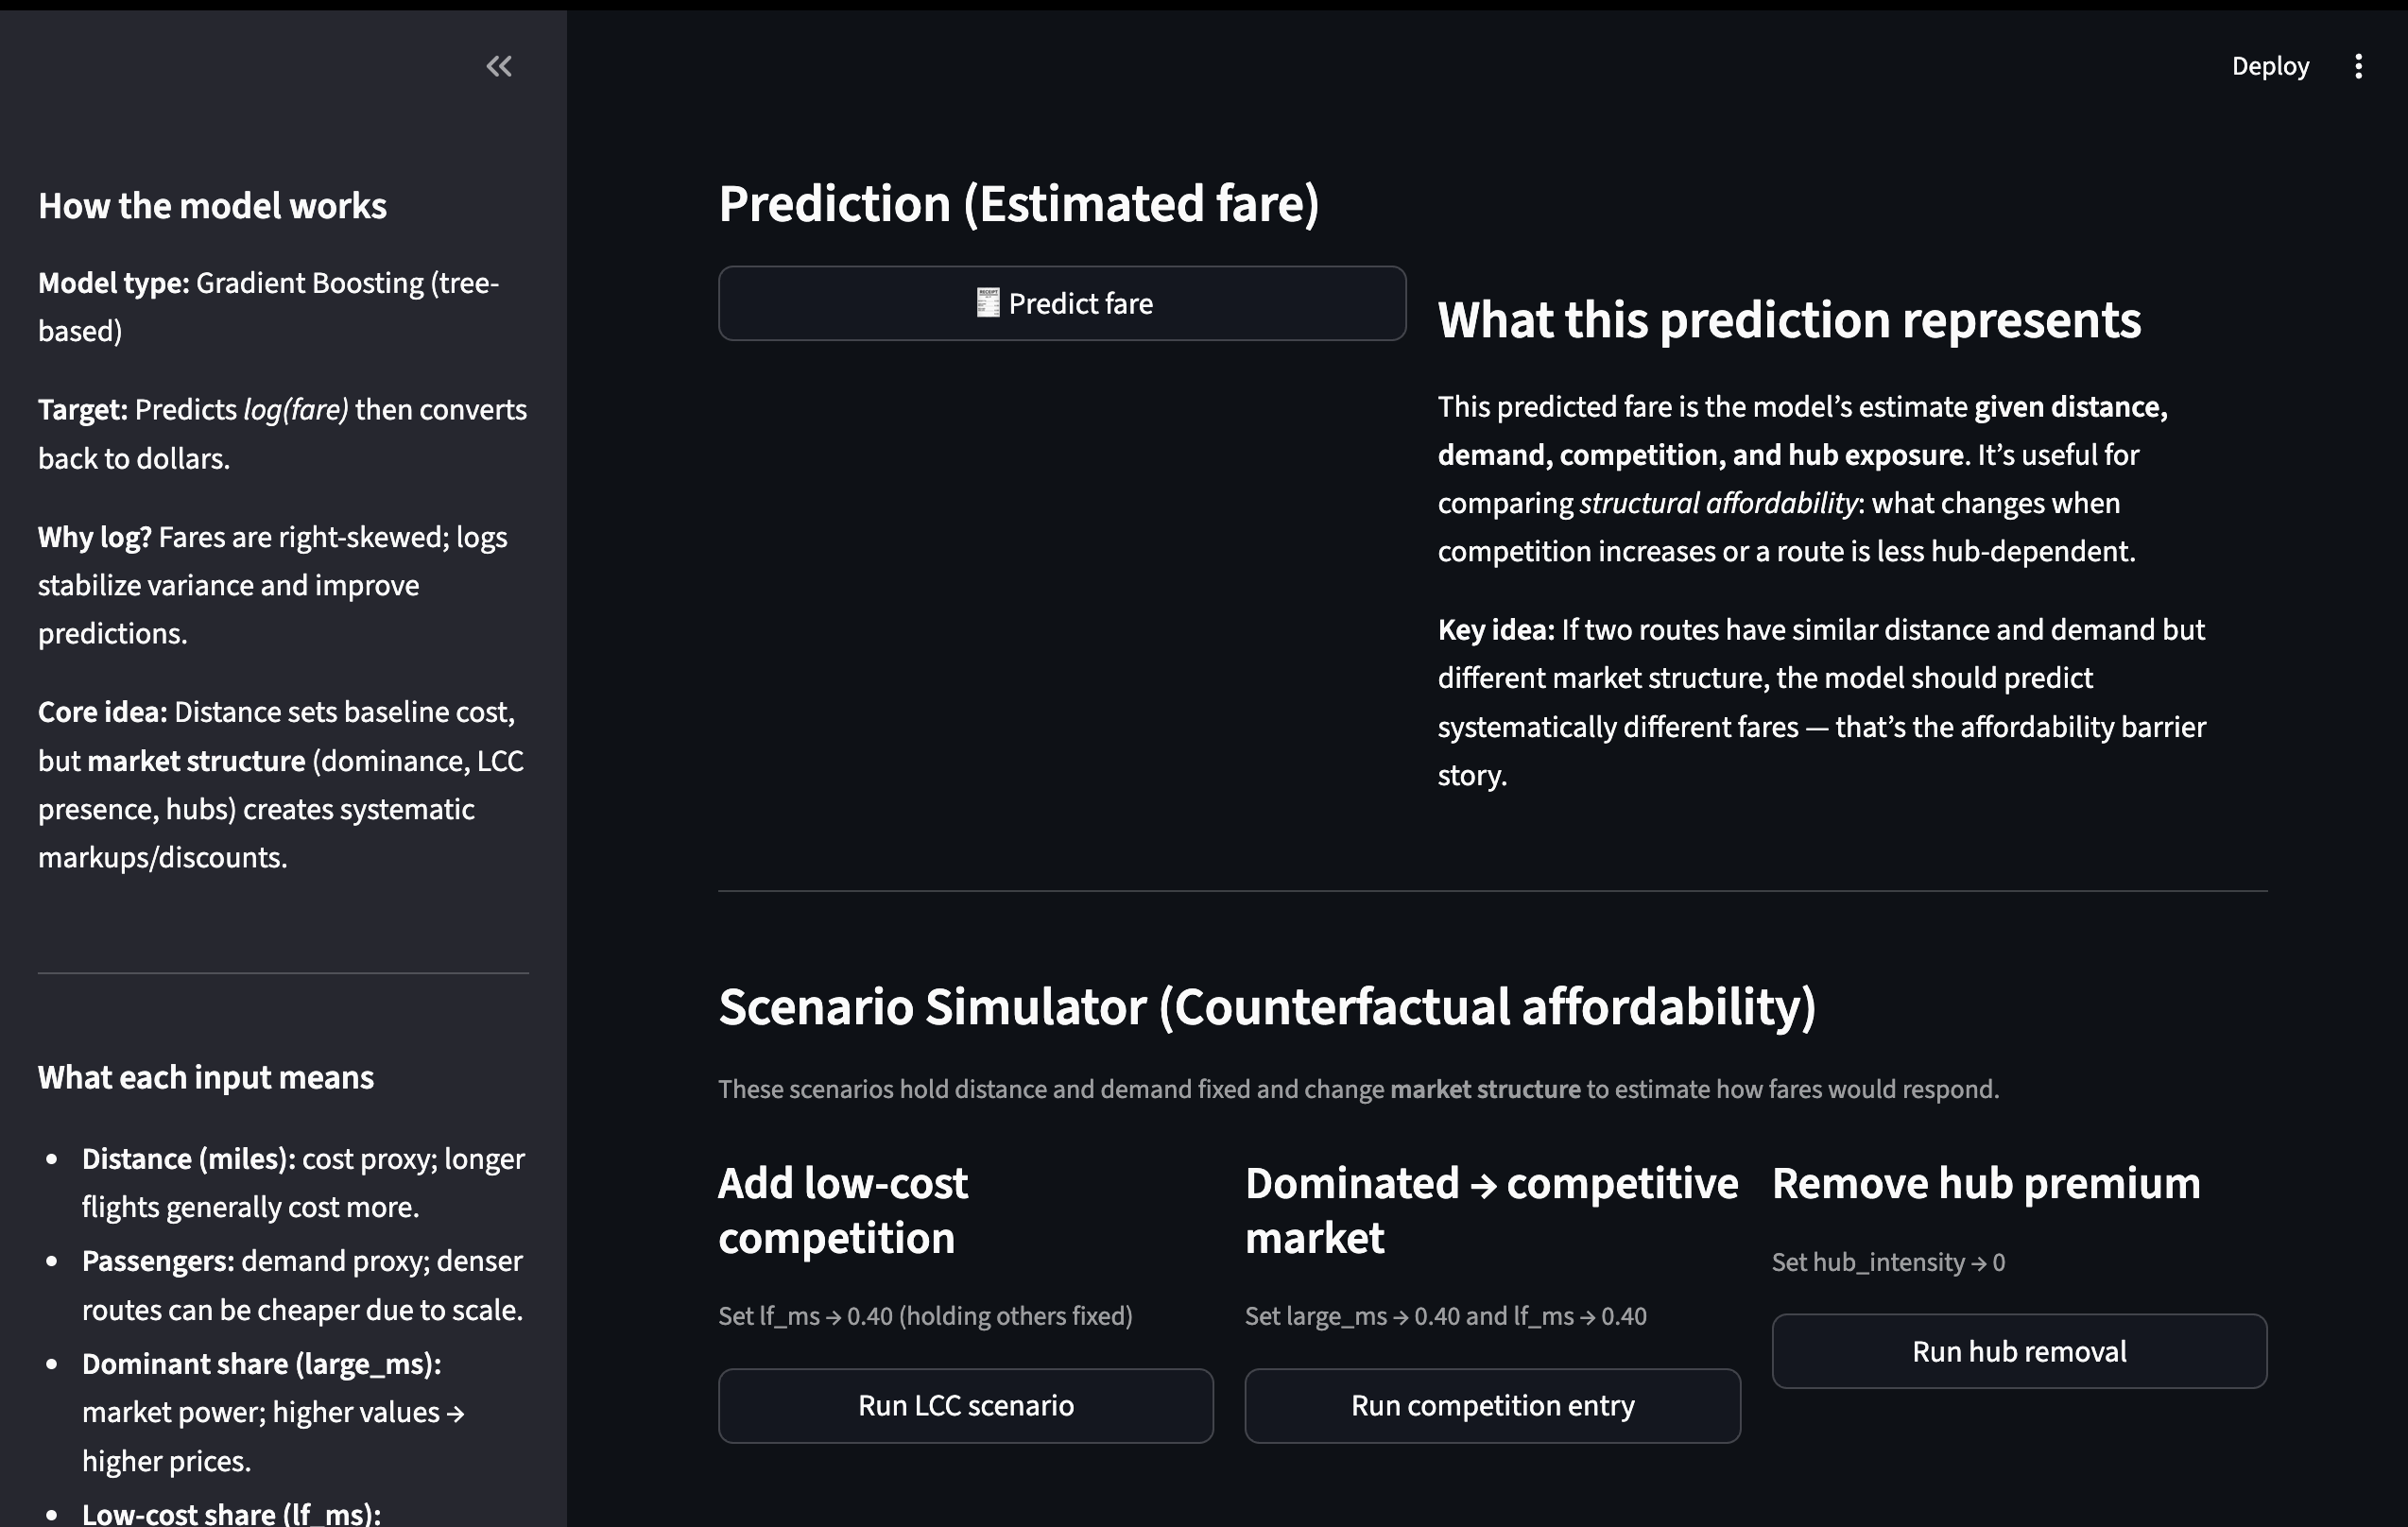Select the Scenario Simulator section heading
This screenshot has width=2408, height=1527.
1266,1006
